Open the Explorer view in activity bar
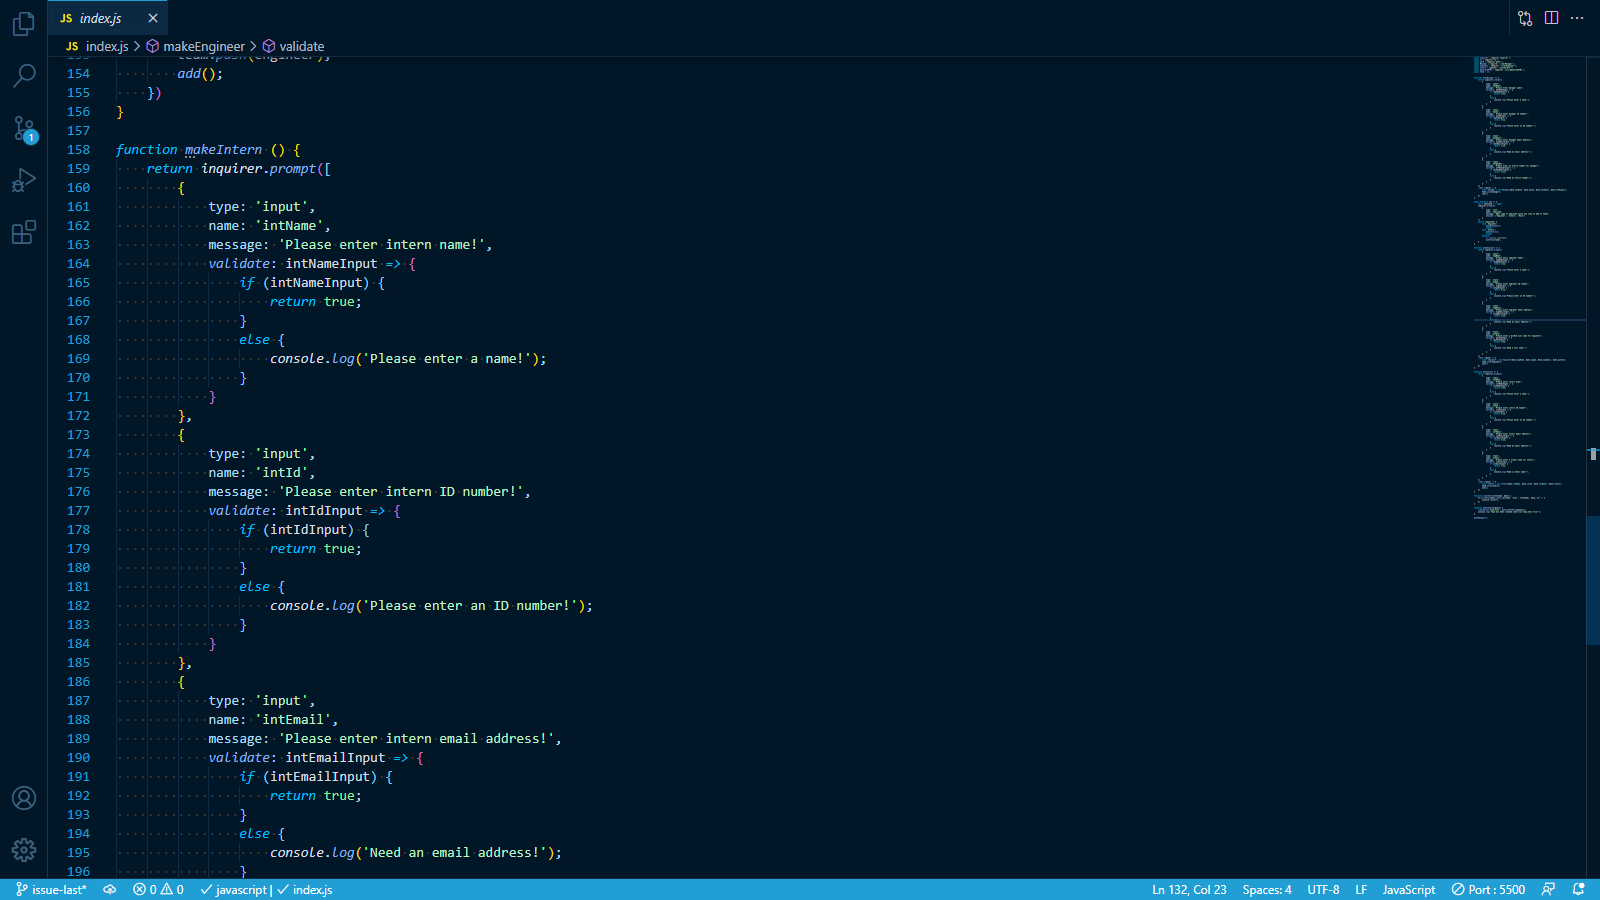The width and height of the screenshot is (1600, 900). pyautogui.click(x=24, y=23)
